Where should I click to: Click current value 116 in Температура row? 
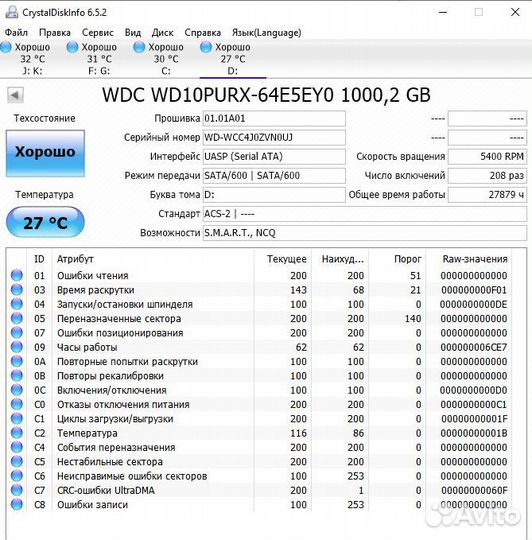[x=298, y=433]
